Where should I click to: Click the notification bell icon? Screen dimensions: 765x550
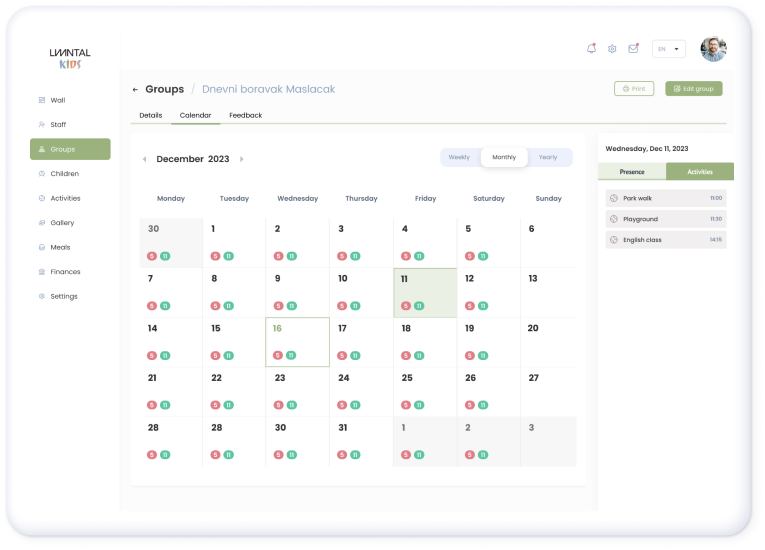click(591, 48)
